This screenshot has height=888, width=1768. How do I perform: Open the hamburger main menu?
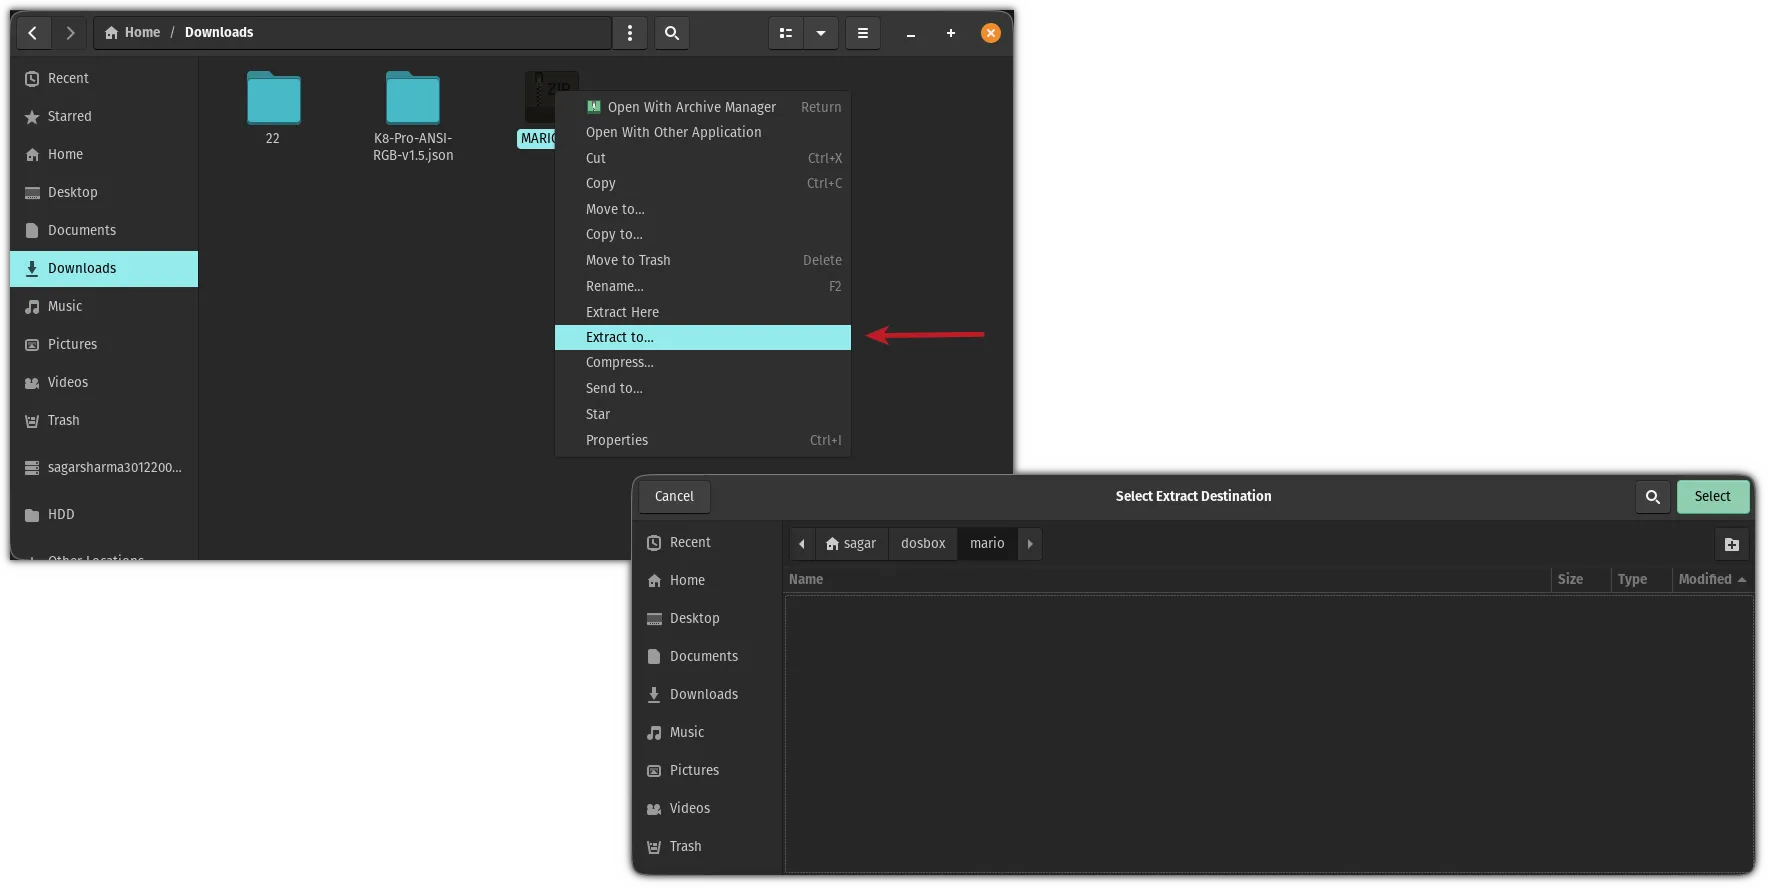862,33
